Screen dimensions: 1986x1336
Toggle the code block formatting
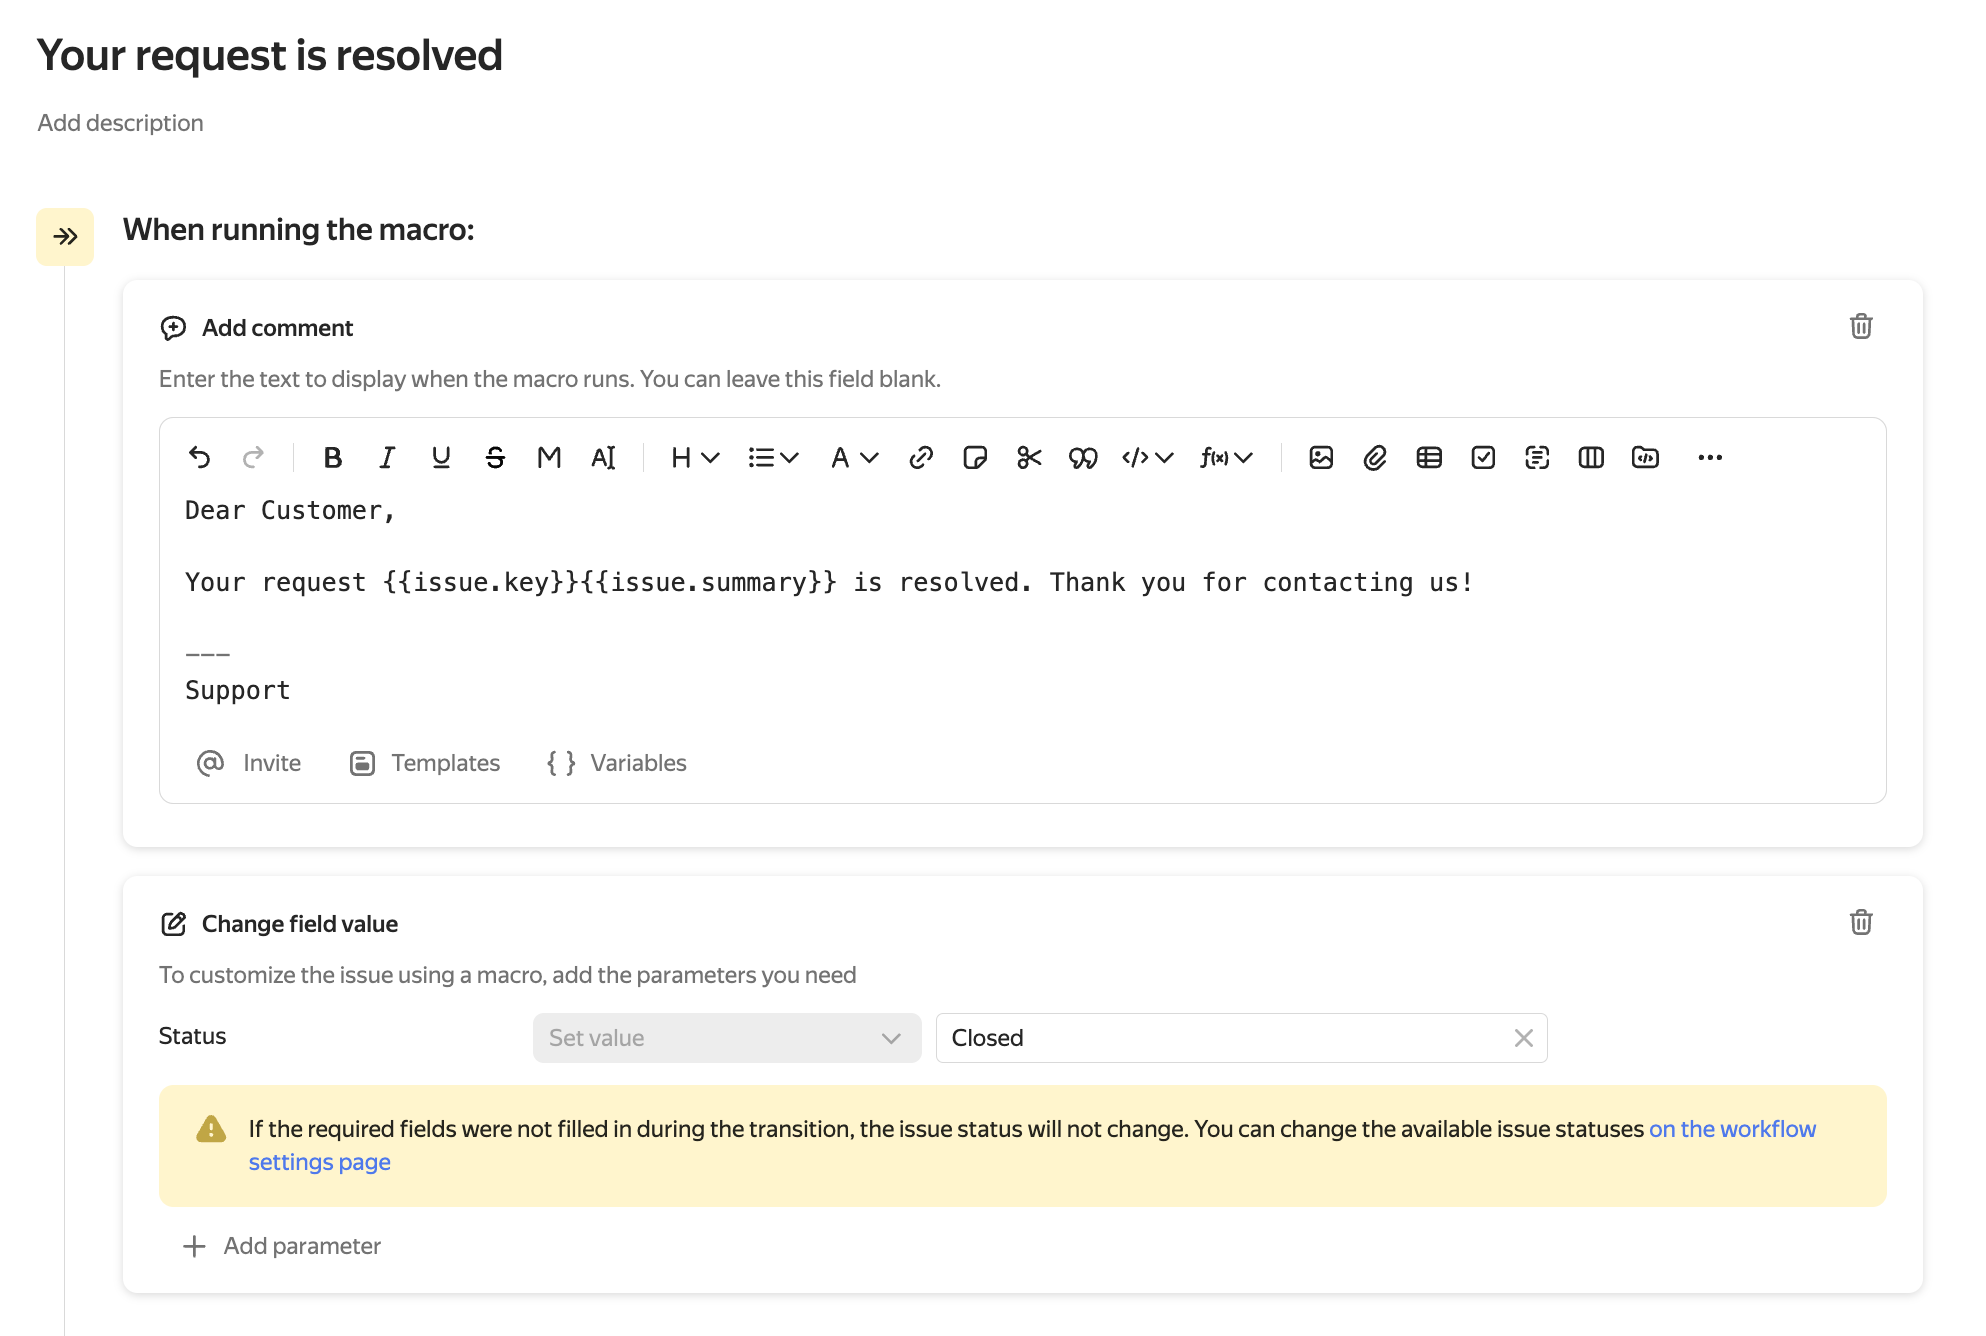click(x=1144, y=457)
